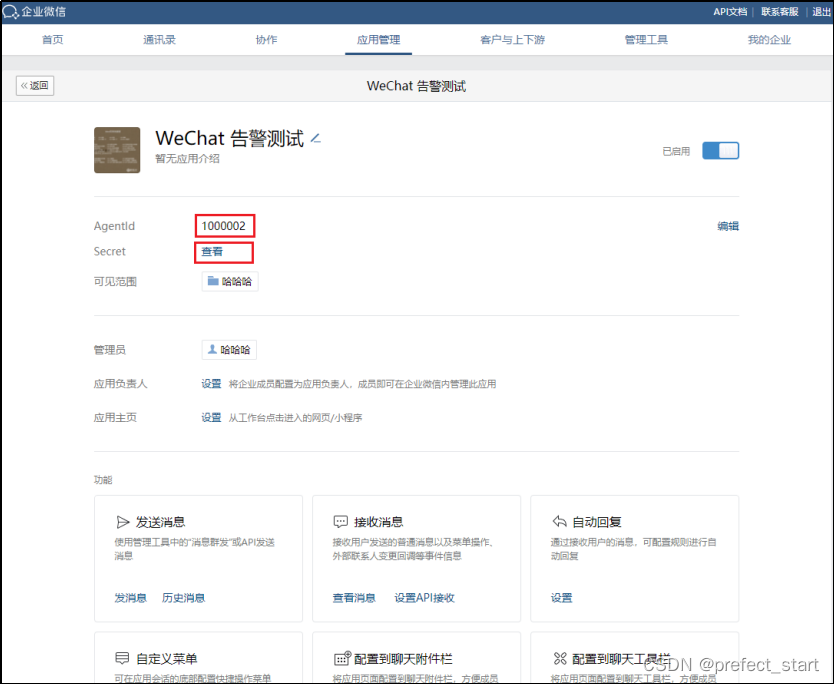Viewport: 834px width, 684px height.
Task: Click the 编辑 link
Action: [x=728, y=226]
